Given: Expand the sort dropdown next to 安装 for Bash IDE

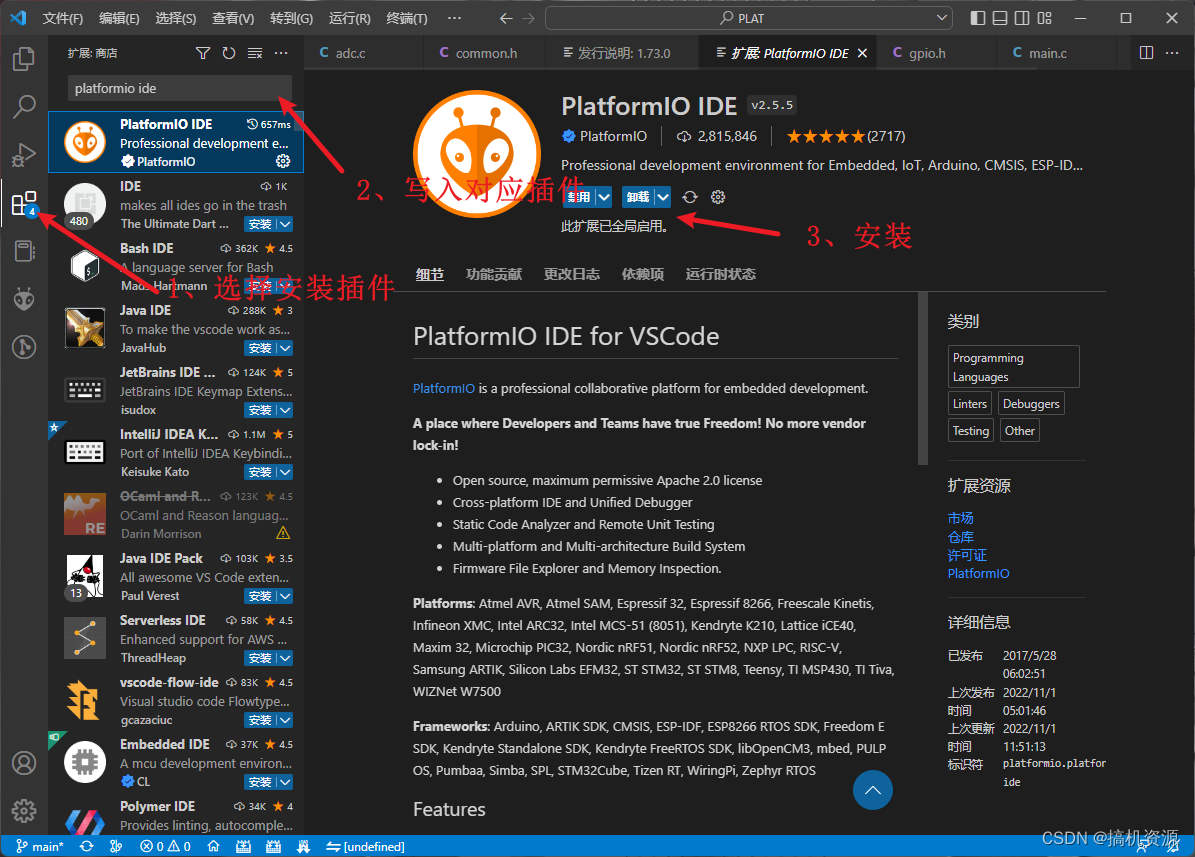Looking at the screenshot, I should [x=286, y=286].
